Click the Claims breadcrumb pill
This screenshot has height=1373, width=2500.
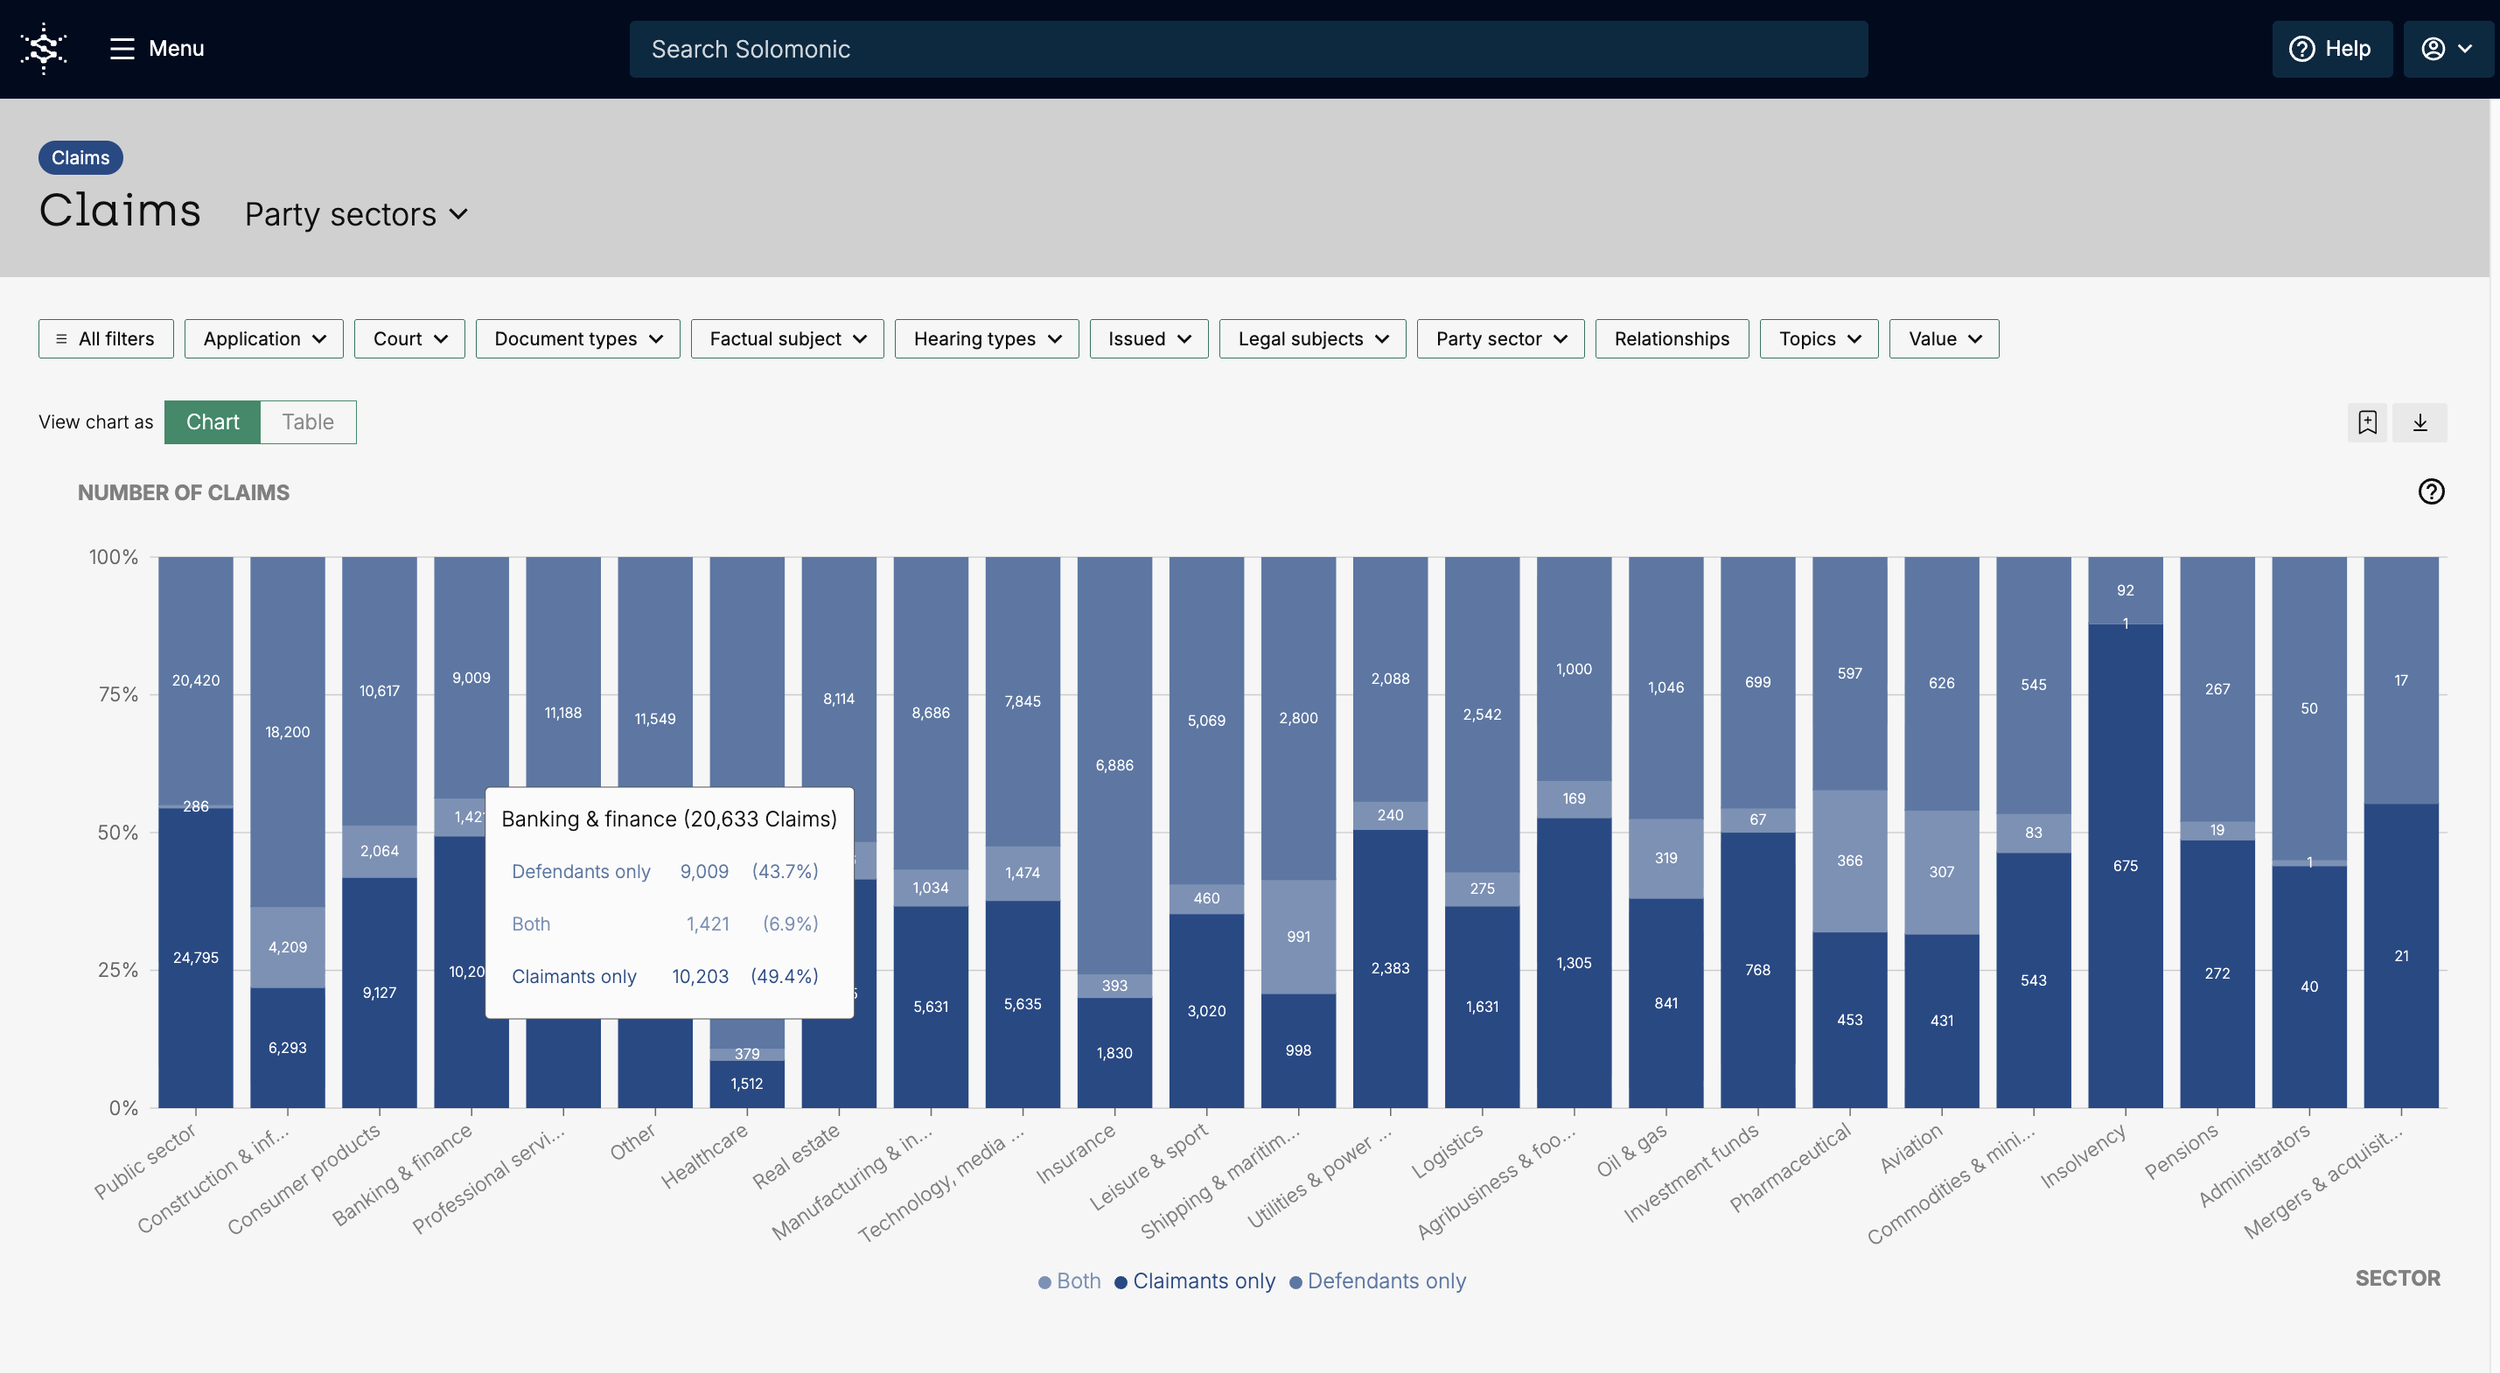pos(80,157)
